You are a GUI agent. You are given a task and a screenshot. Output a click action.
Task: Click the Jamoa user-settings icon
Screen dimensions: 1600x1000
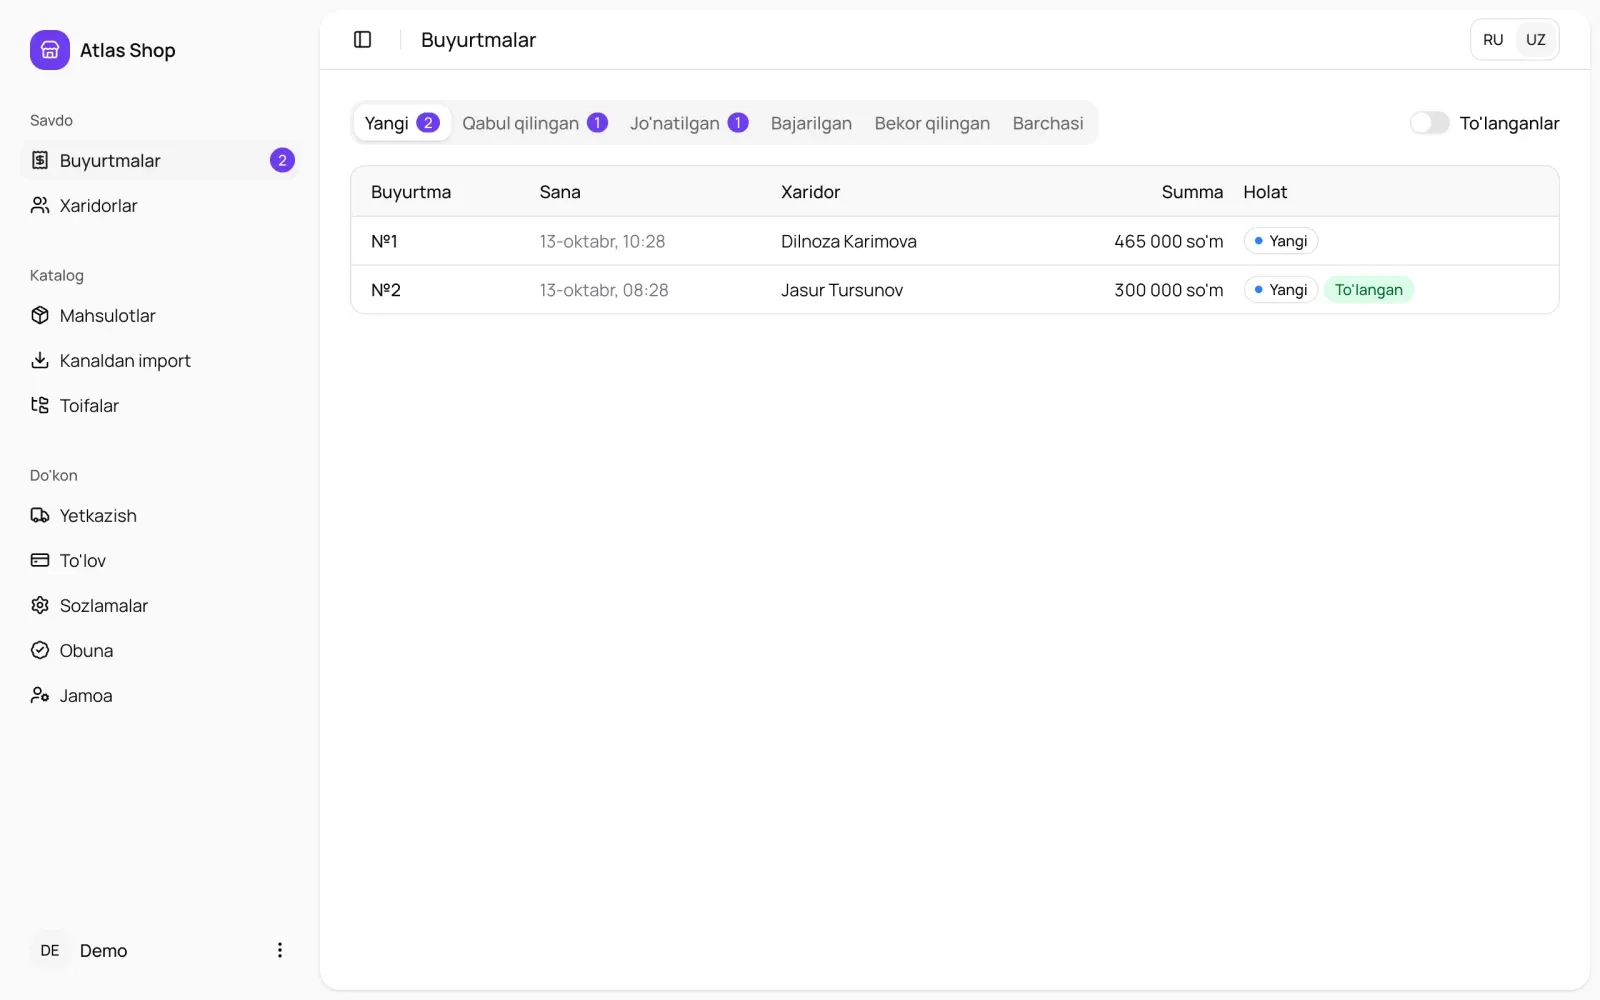pos(40,695)
